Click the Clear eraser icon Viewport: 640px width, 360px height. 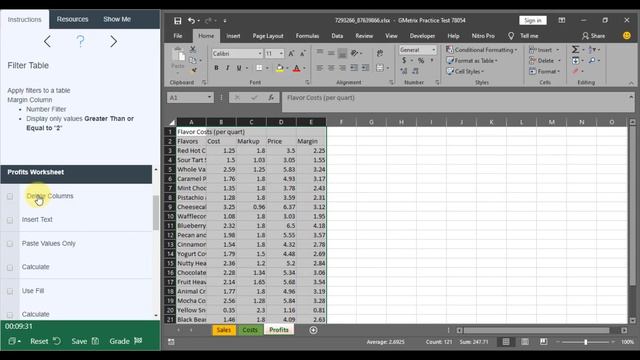coord(575,71)
